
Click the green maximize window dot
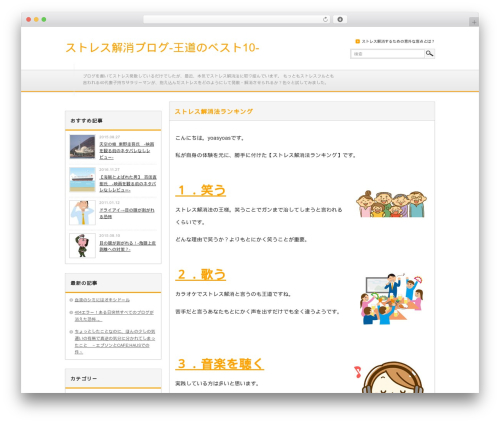click(x=44, y=19)
